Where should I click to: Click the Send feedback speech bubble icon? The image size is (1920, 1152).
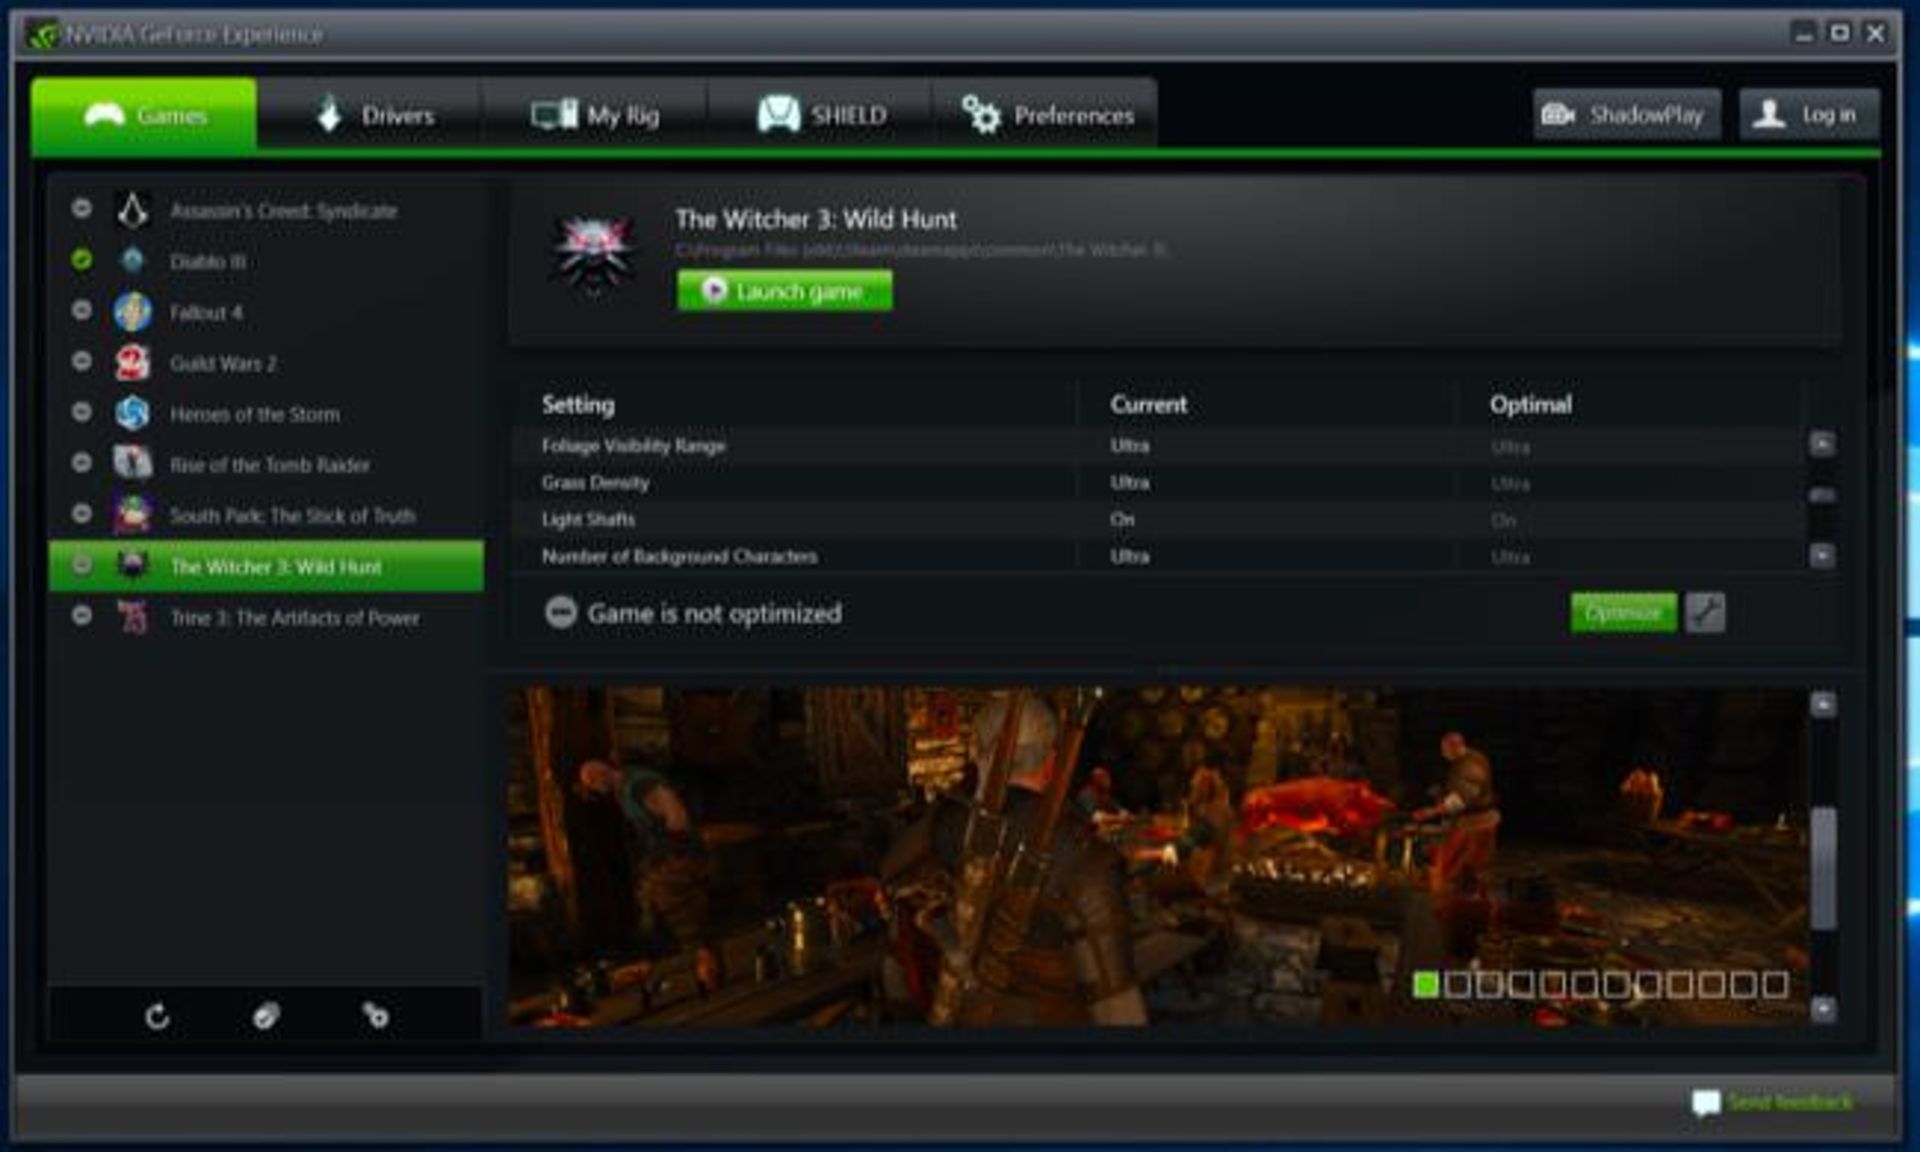pyautogui.click(x=1706, y=1103)
